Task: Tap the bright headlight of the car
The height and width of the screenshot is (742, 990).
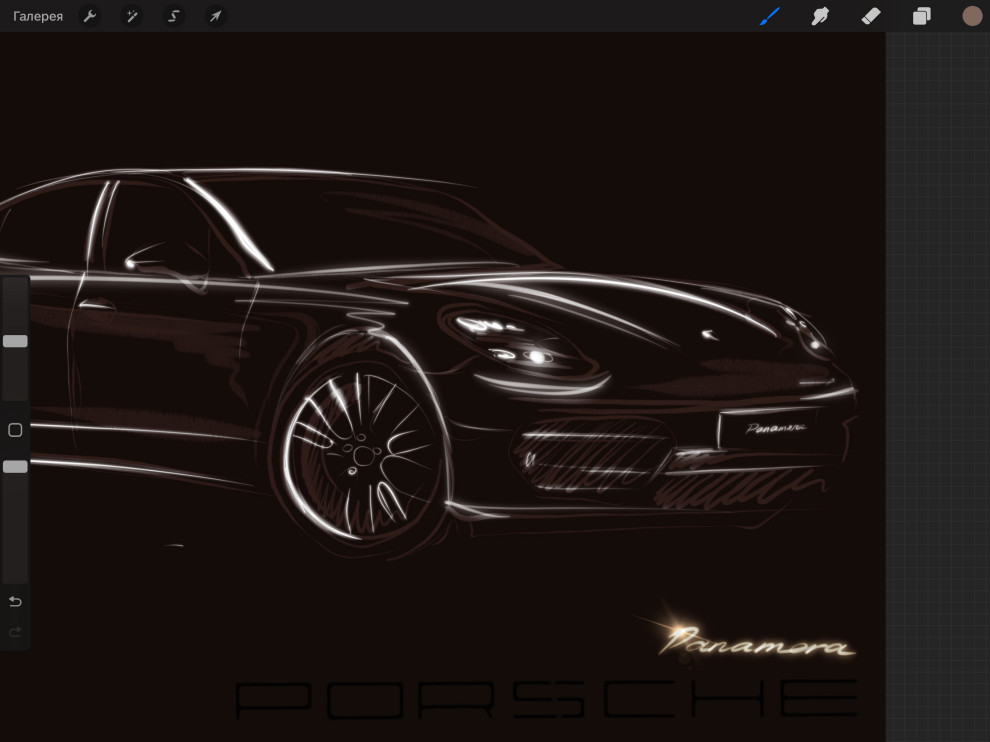Action: 537,356
